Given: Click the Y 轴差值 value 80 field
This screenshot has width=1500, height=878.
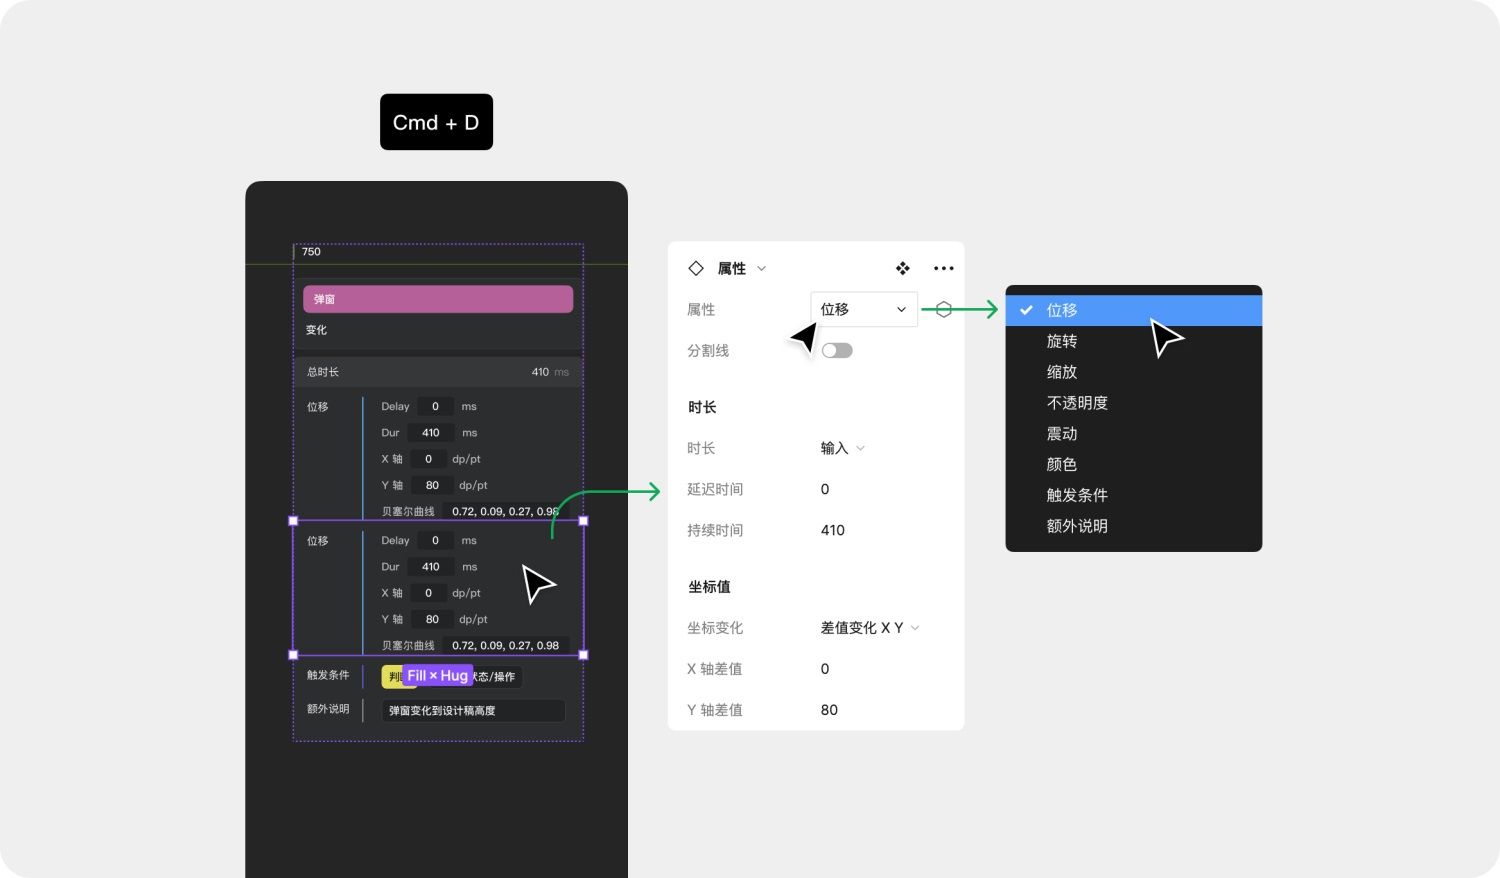Looking at the screenshot, I should pos(829,710).
